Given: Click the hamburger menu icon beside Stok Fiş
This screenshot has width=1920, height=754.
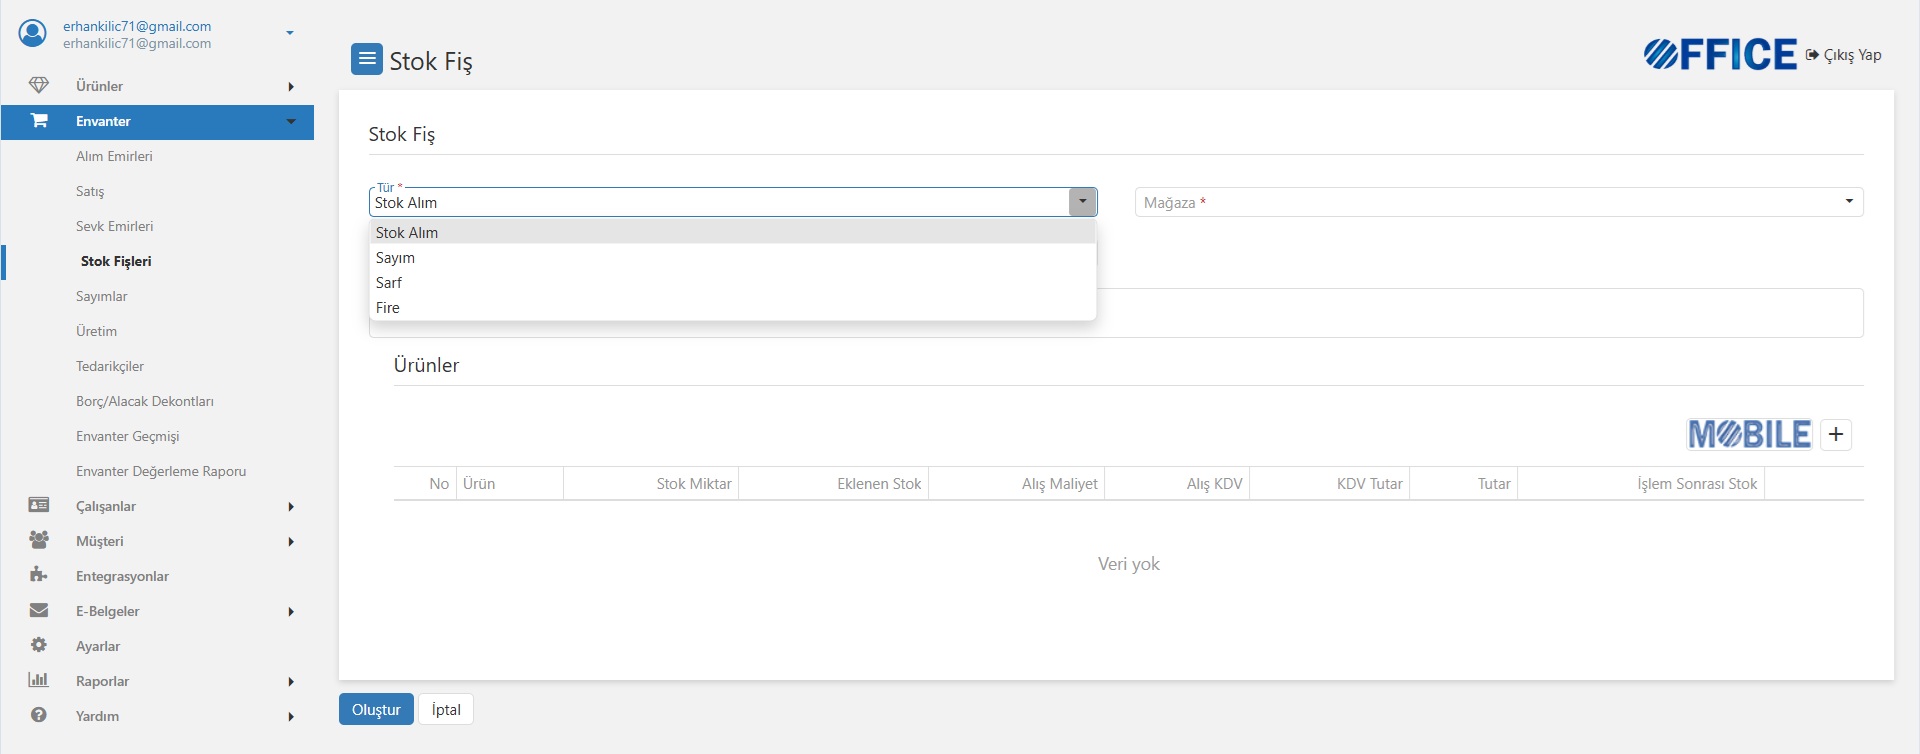Looking at the screenshot, I should point(367,60).
